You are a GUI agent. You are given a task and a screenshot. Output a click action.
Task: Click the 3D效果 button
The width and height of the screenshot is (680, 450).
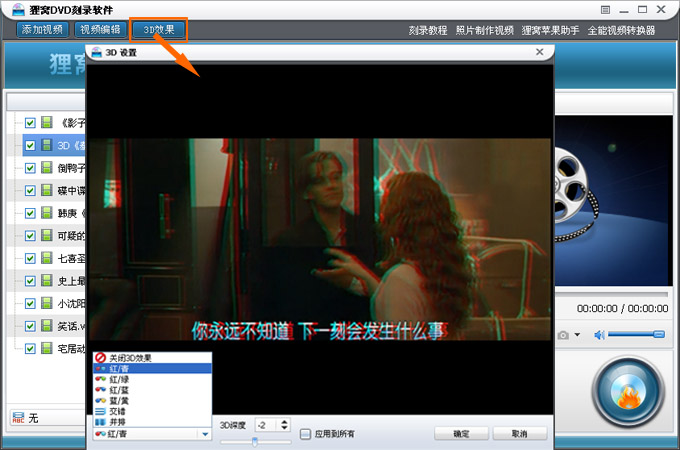159,29
